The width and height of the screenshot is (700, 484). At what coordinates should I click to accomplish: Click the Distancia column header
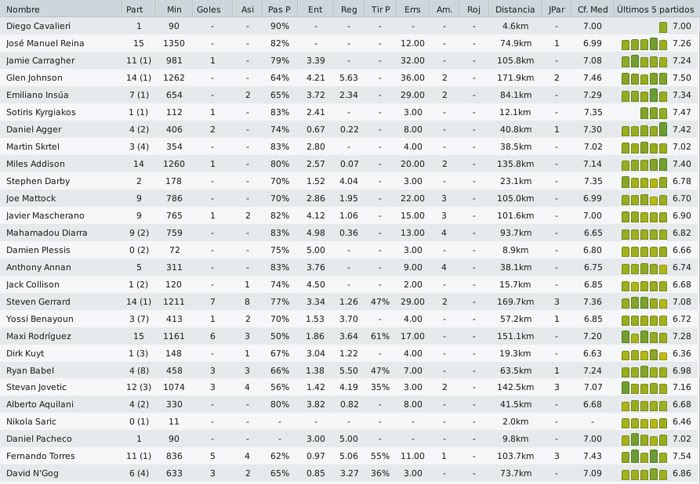tap(515, 9)
